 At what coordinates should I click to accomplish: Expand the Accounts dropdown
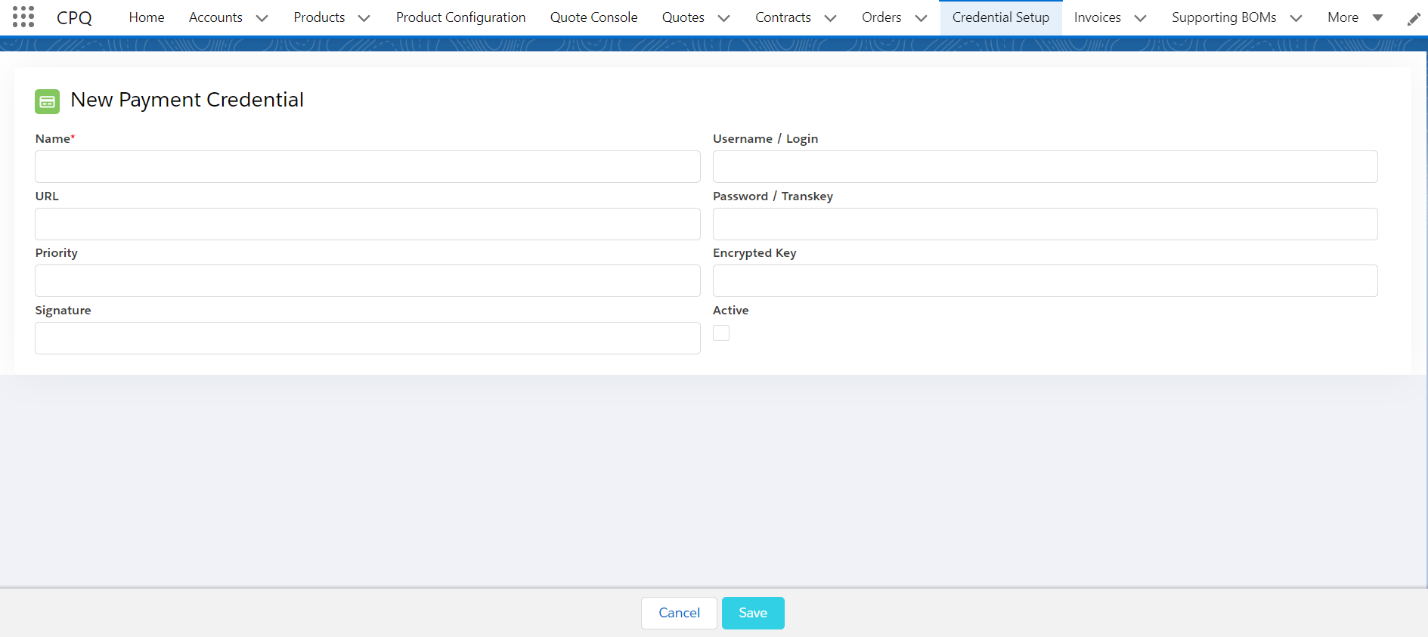pos(261,17)
